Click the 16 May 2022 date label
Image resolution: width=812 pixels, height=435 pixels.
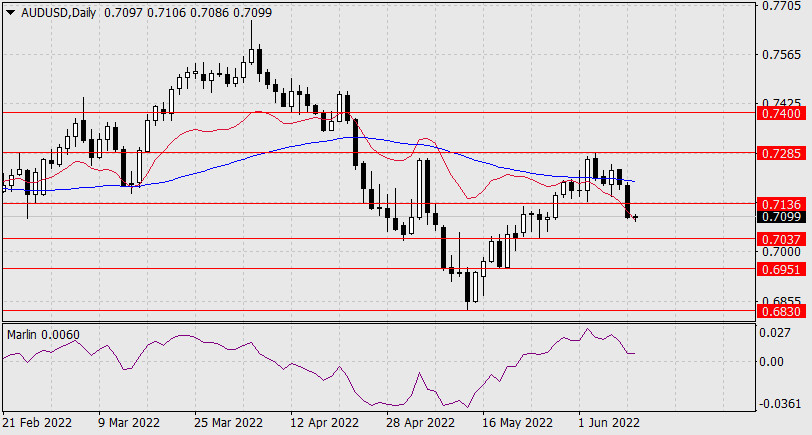point(517,423)
